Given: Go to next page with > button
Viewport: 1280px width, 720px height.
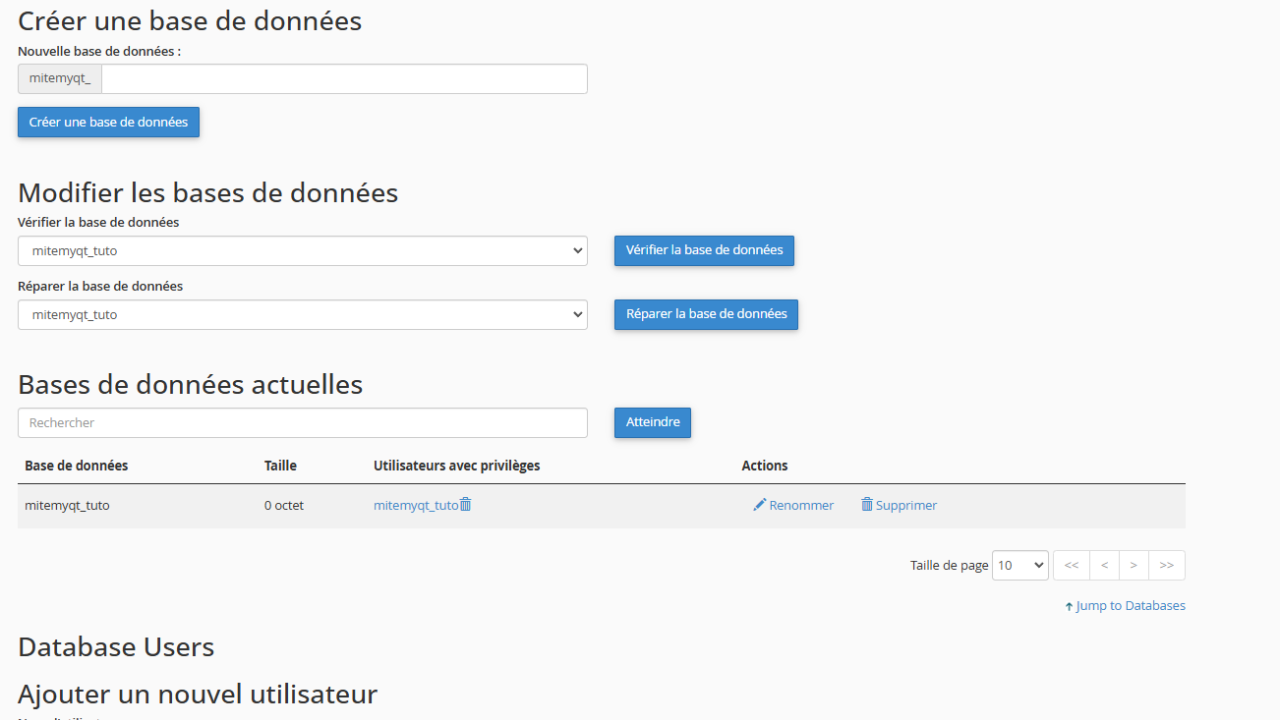Looking at the screenshot, I should [1133, 565].
